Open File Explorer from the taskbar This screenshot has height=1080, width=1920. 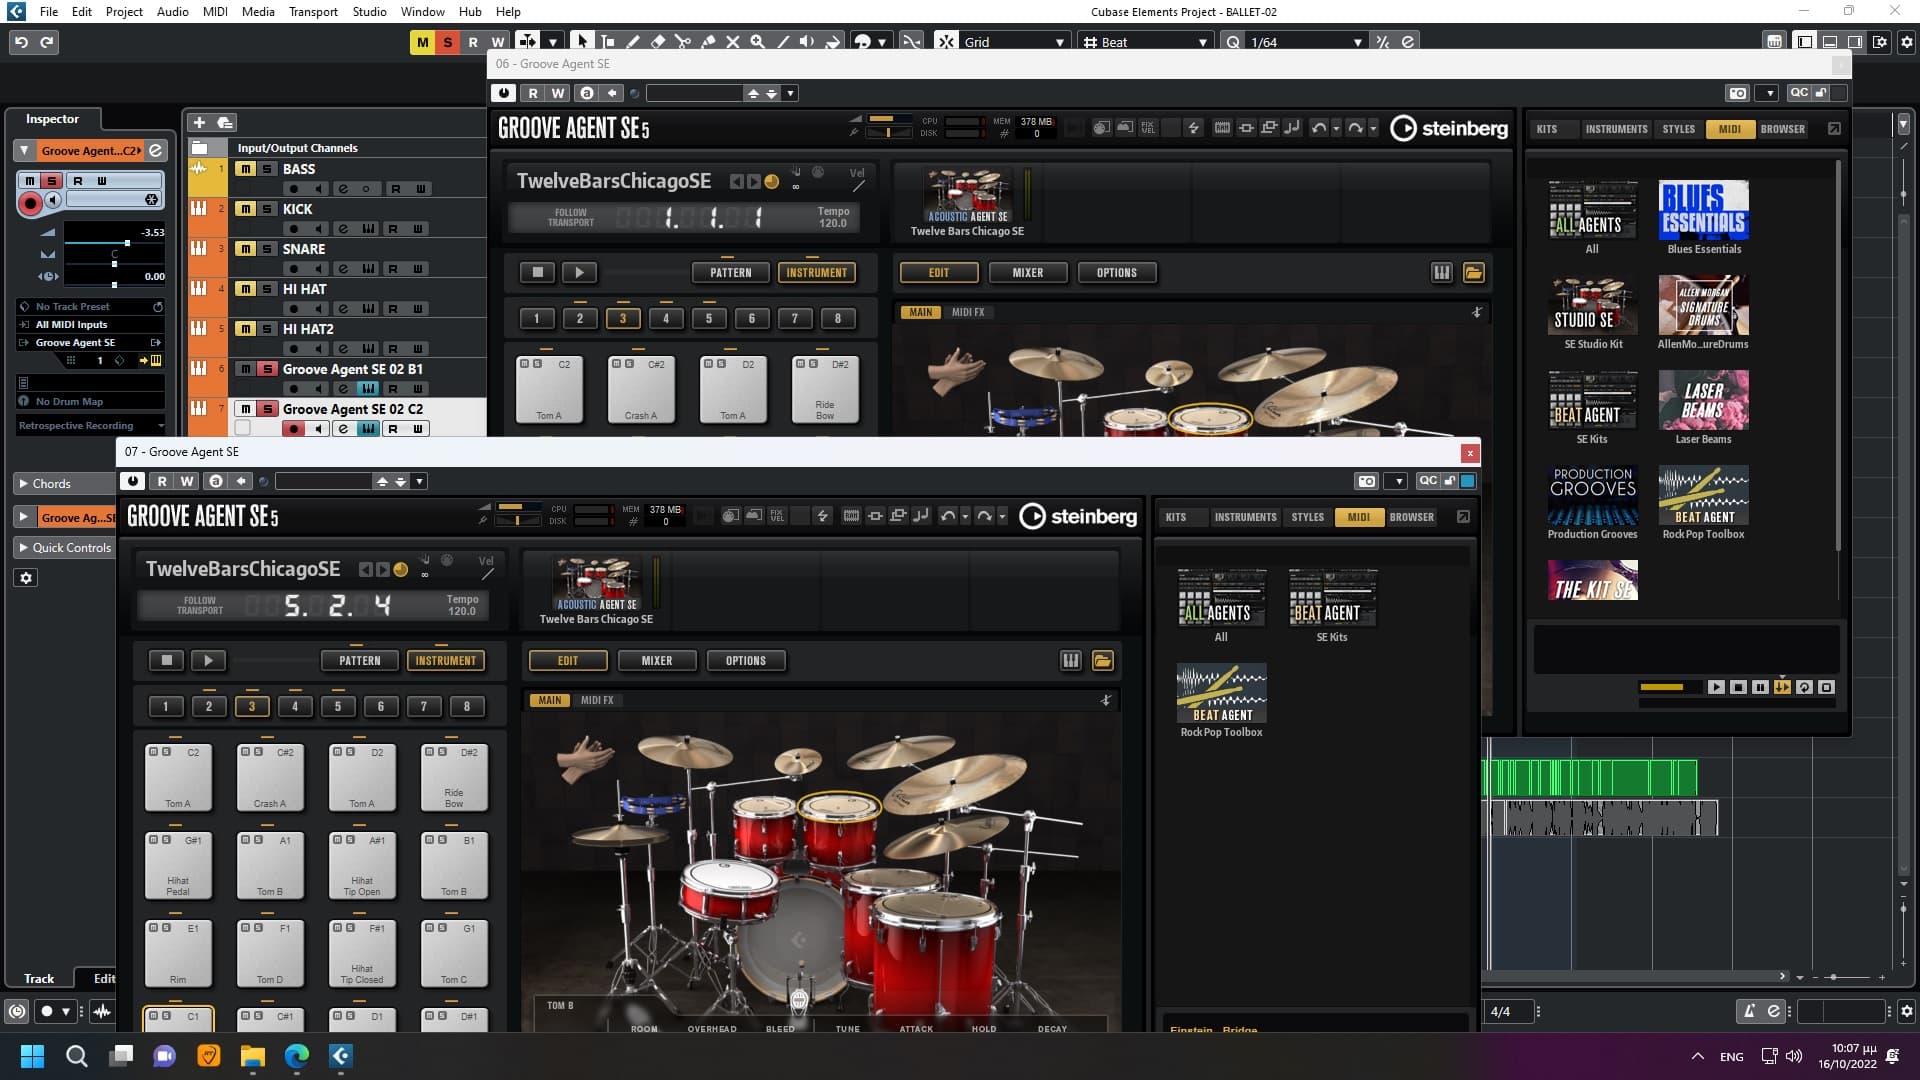tap(252, 1055)
